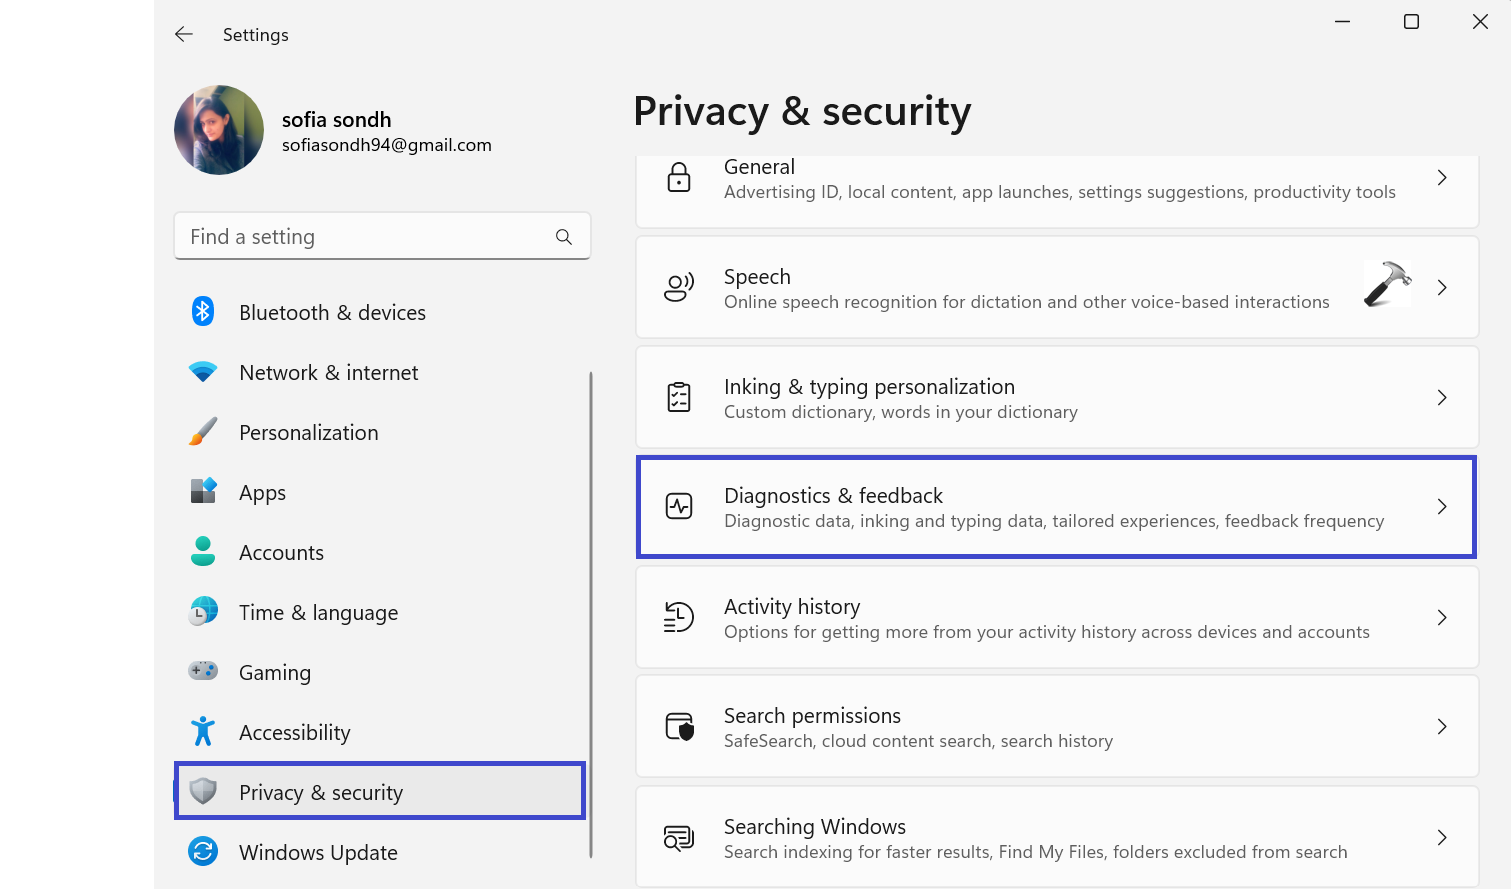
Task: Expand the General settings chevron
Action: click(x=1441, y=178)
